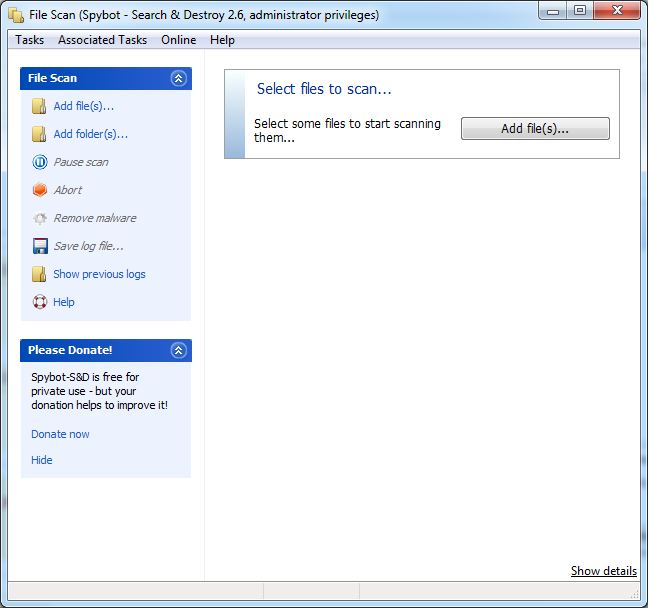The width and height of the screenshot is (648, 608).
Task: Click the Save log file floppy disk icon
Action: click(40, 246)
